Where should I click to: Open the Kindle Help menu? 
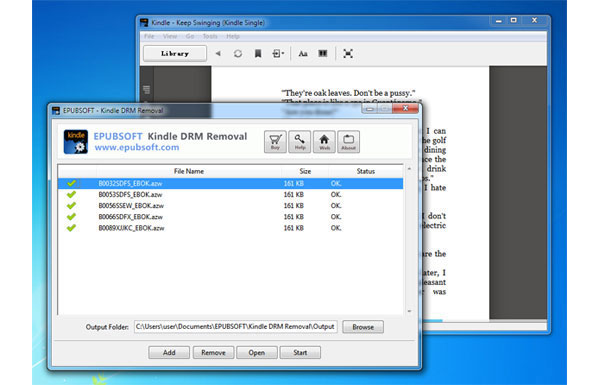(x=233, y=36)
